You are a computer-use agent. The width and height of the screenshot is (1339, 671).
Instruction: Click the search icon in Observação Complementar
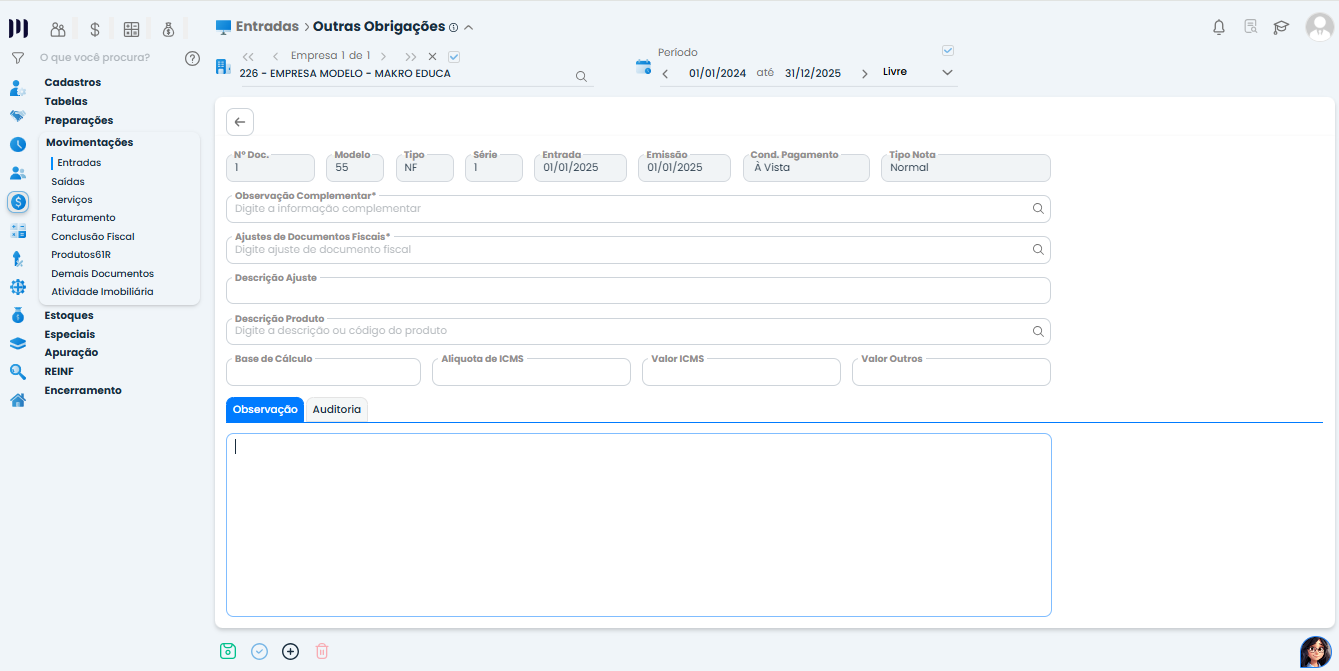[1038, 209]
